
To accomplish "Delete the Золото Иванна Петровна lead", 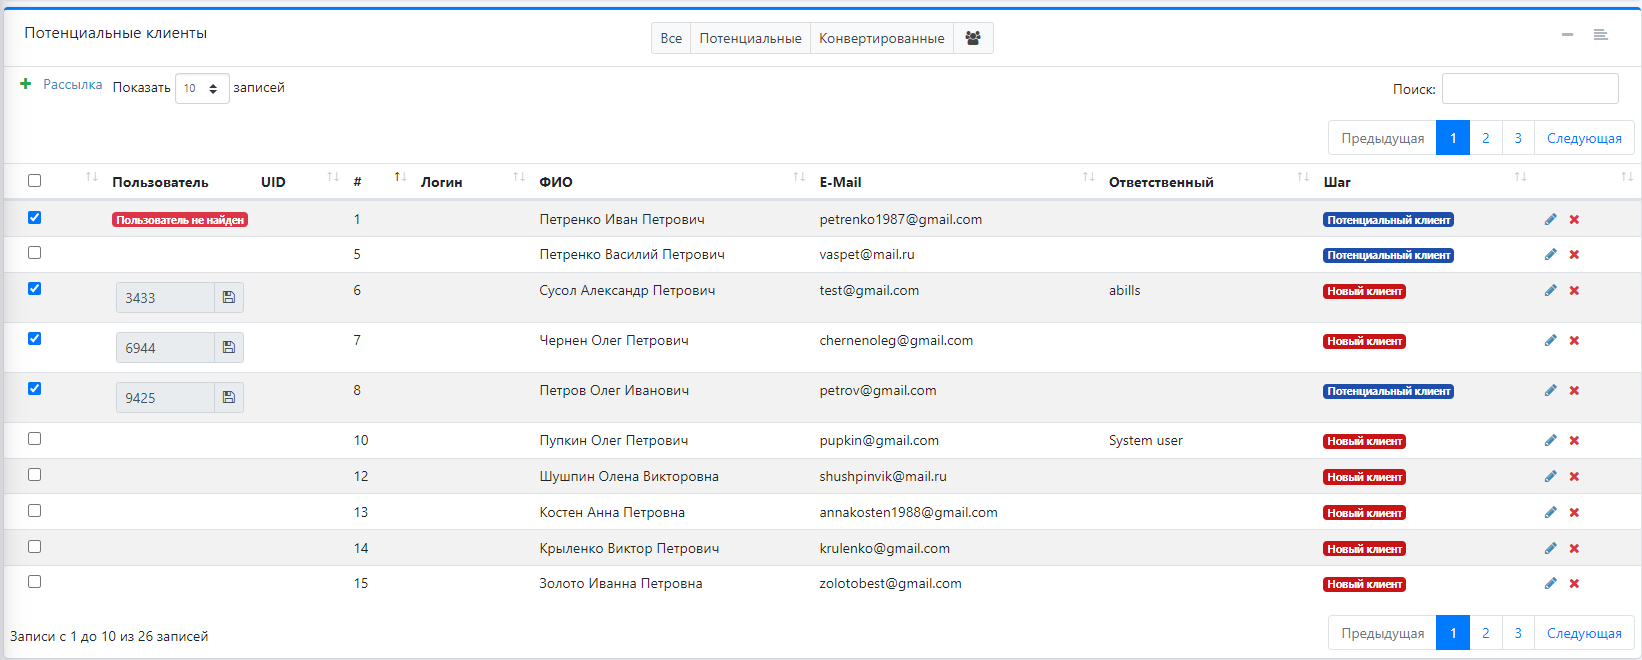I will 1574,584.
